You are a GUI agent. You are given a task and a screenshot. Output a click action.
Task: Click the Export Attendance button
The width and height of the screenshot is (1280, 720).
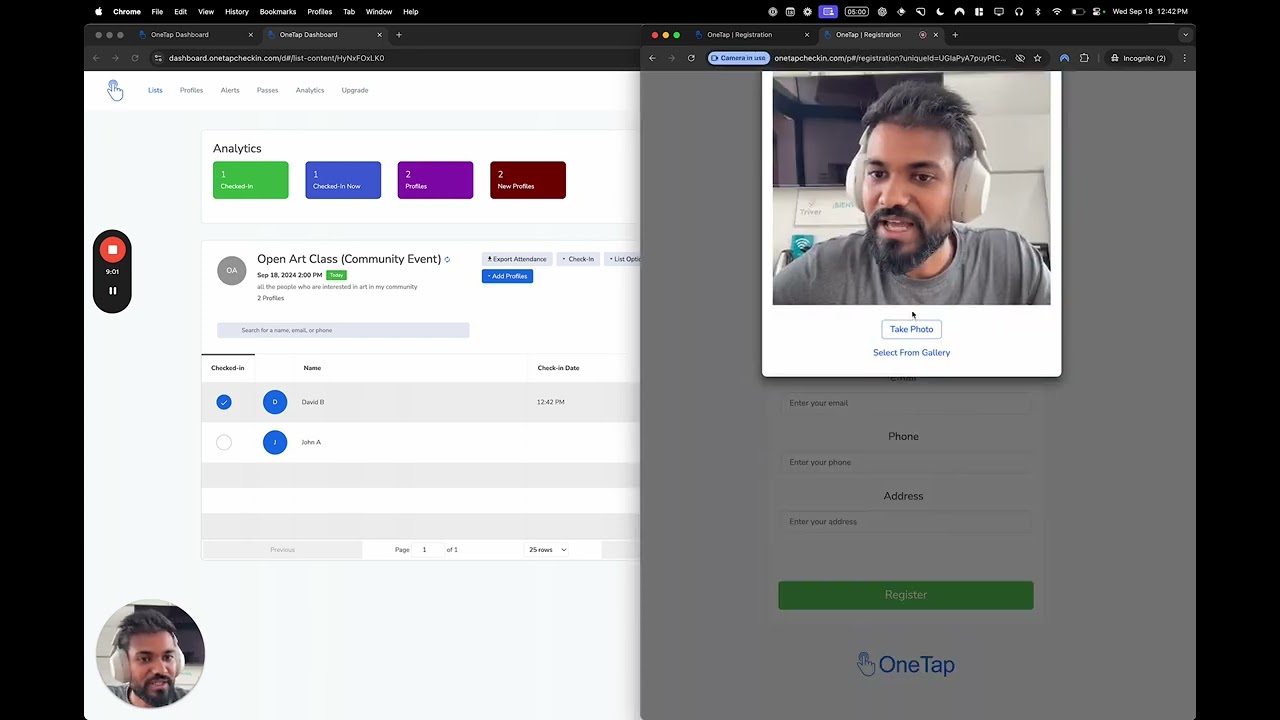tap(517, 259)
